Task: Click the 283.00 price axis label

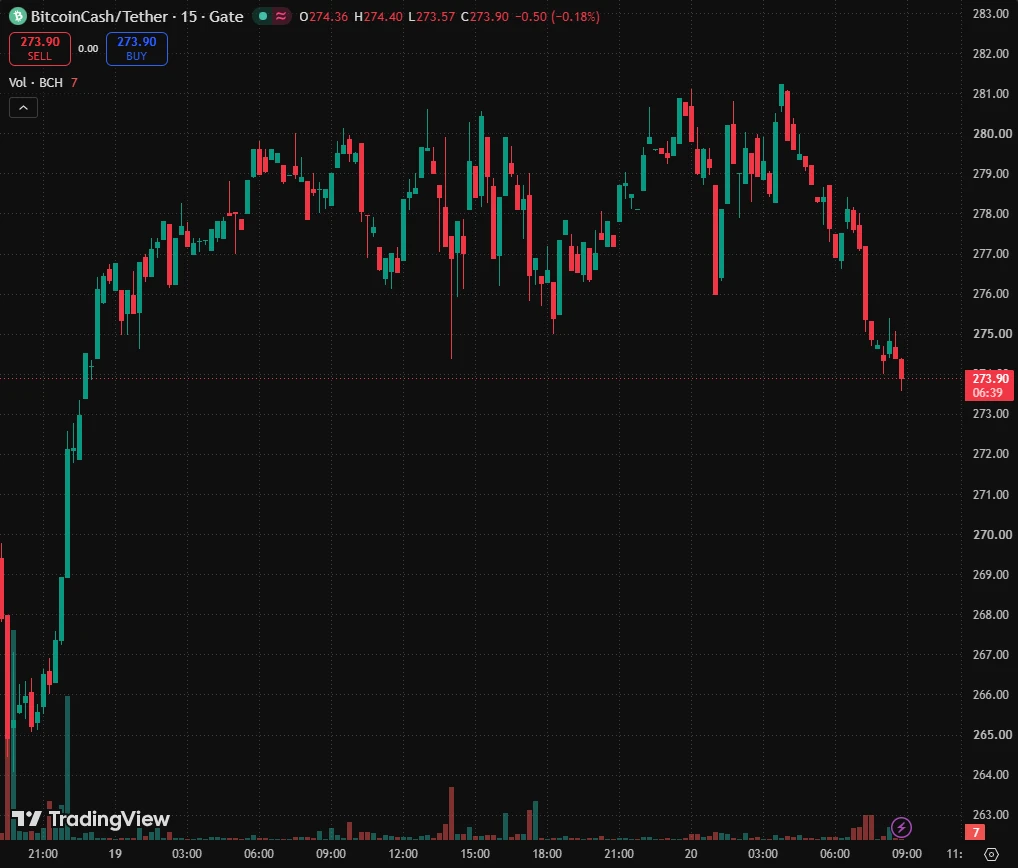Action: pyautogui.click(x=991, y=14)
